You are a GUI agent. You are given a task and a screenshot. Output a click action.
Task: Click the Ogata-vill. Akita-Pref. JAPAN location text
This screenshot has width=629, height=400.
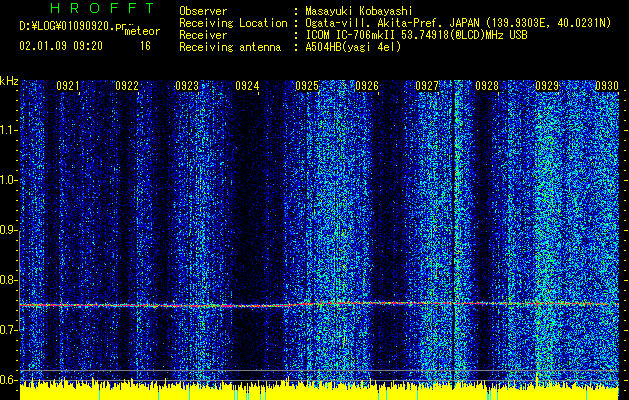click(458, 23)
